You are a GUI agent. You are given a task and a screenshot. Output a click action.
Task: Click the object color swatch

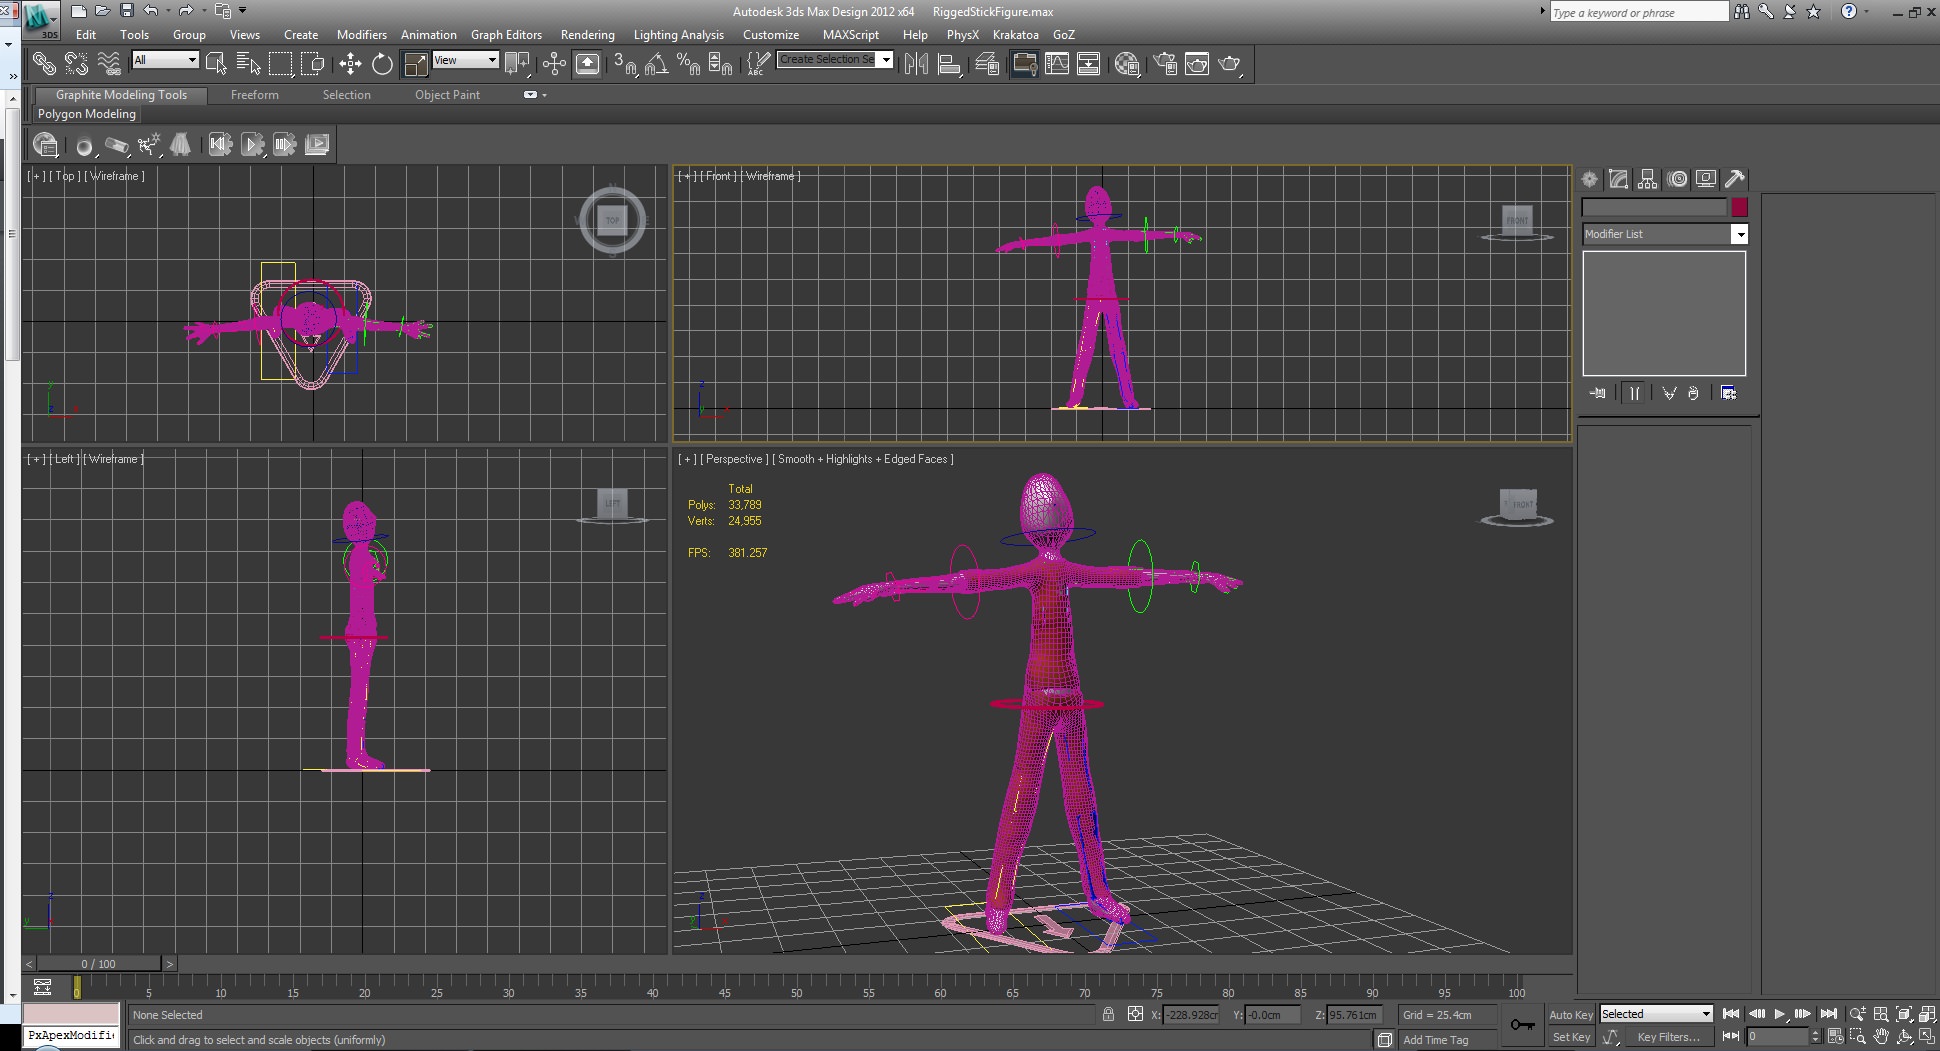coord(1740,207)
